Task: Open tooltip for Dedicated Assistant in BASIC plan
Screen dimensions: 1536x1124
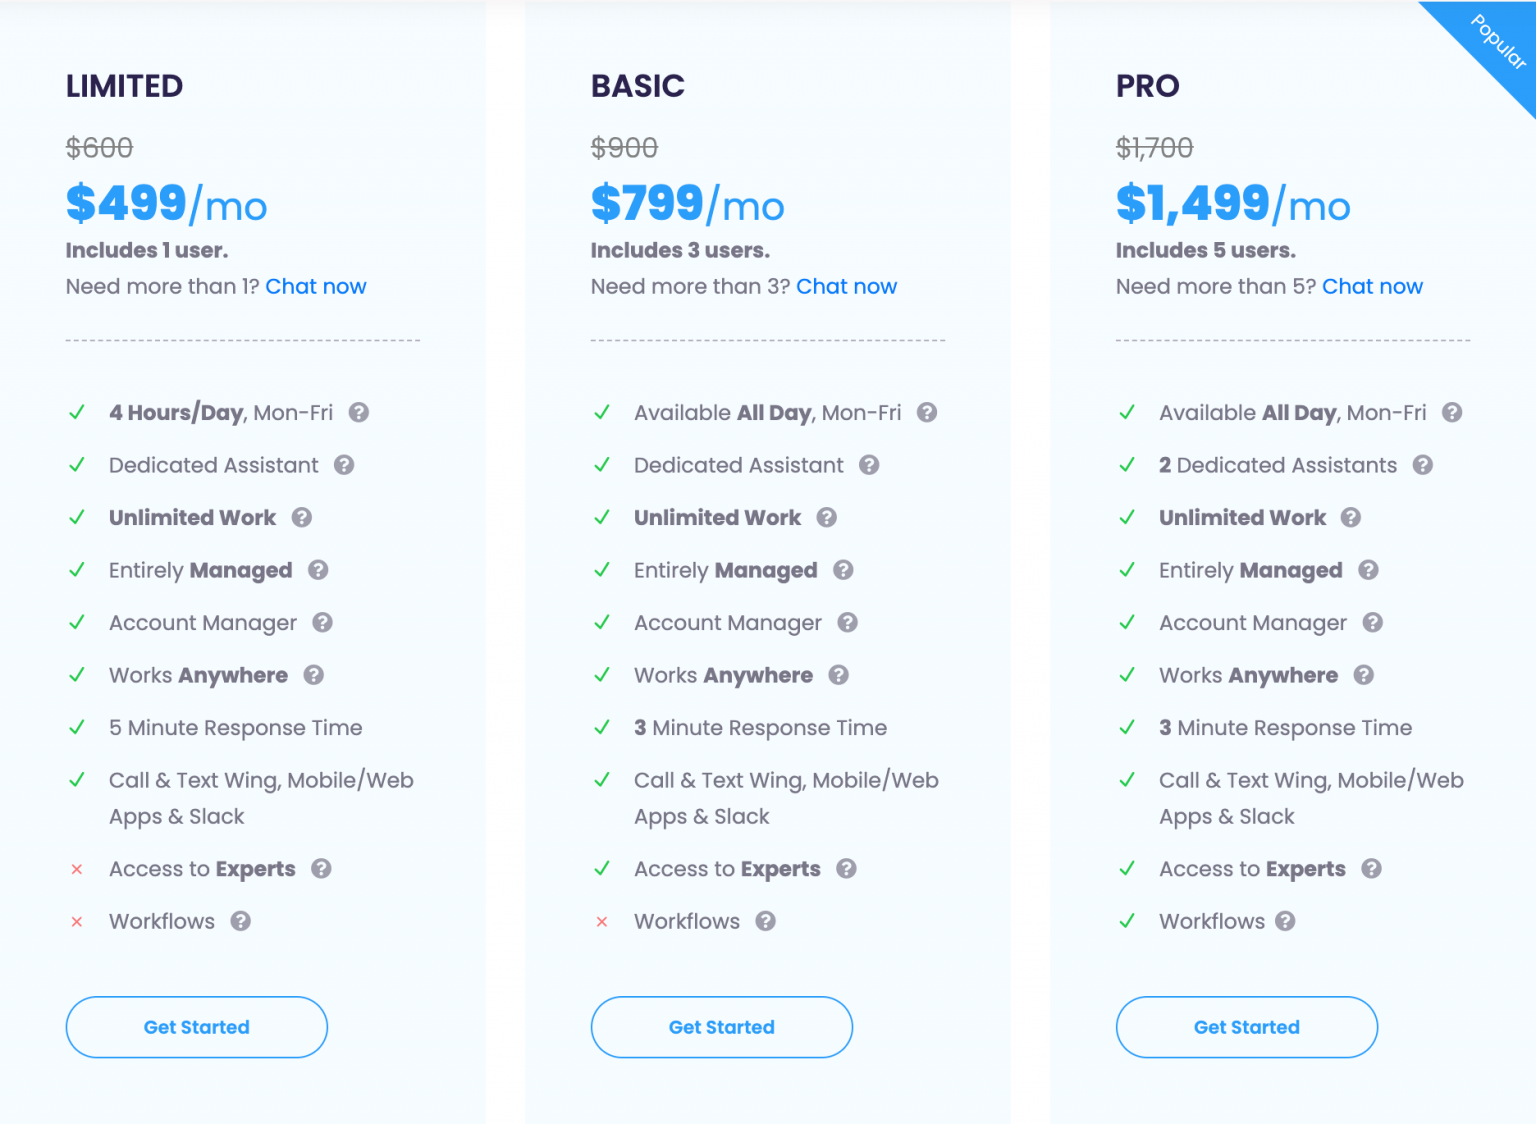Action: tap(869, 465)
